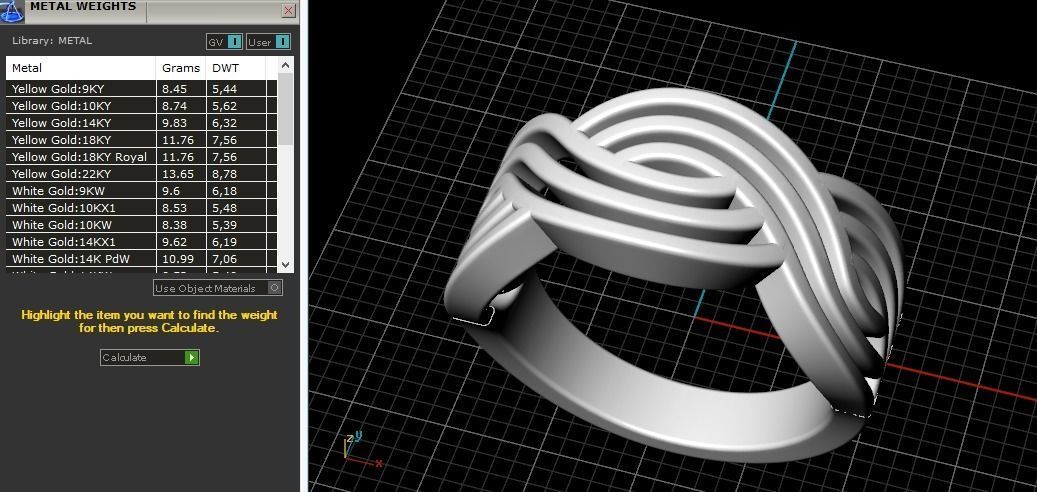Click the Metal column header
This screenshot has width=1037, height=492.
coord(81,68)
